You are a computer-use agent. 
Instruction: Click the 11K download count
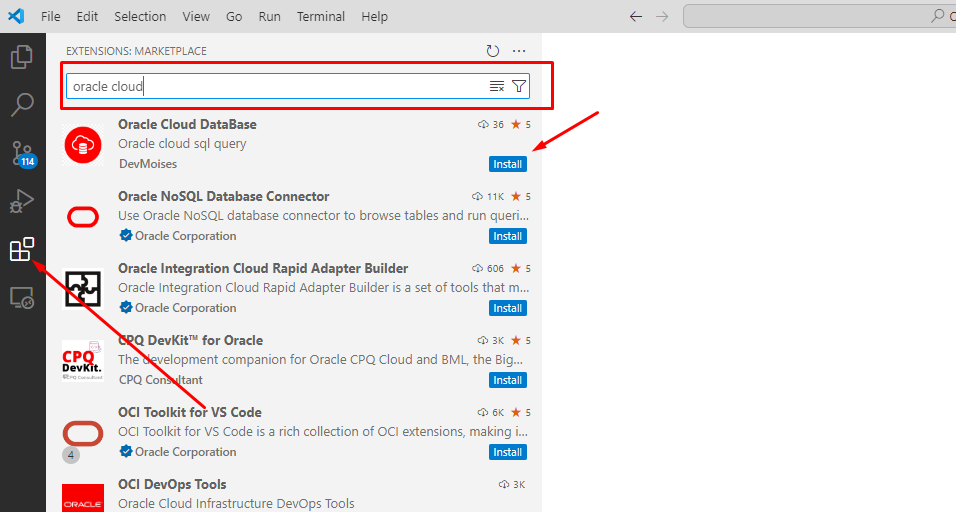click(x=488, y=196)
